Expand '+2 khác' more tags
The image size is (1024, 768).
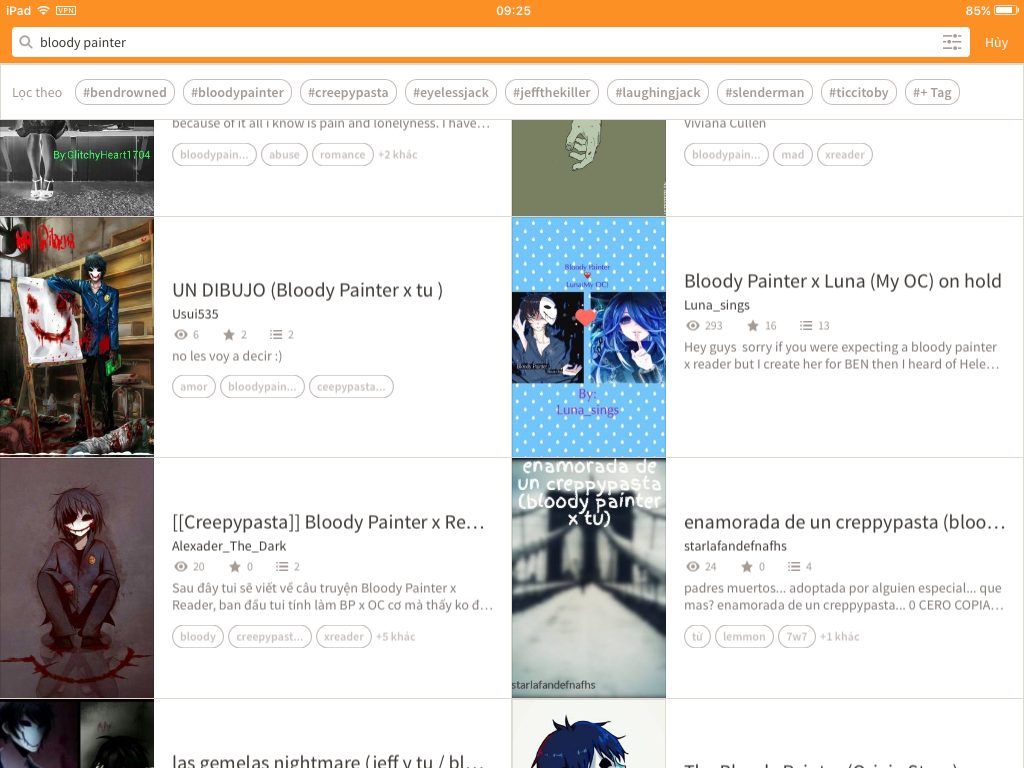[398, 155]
